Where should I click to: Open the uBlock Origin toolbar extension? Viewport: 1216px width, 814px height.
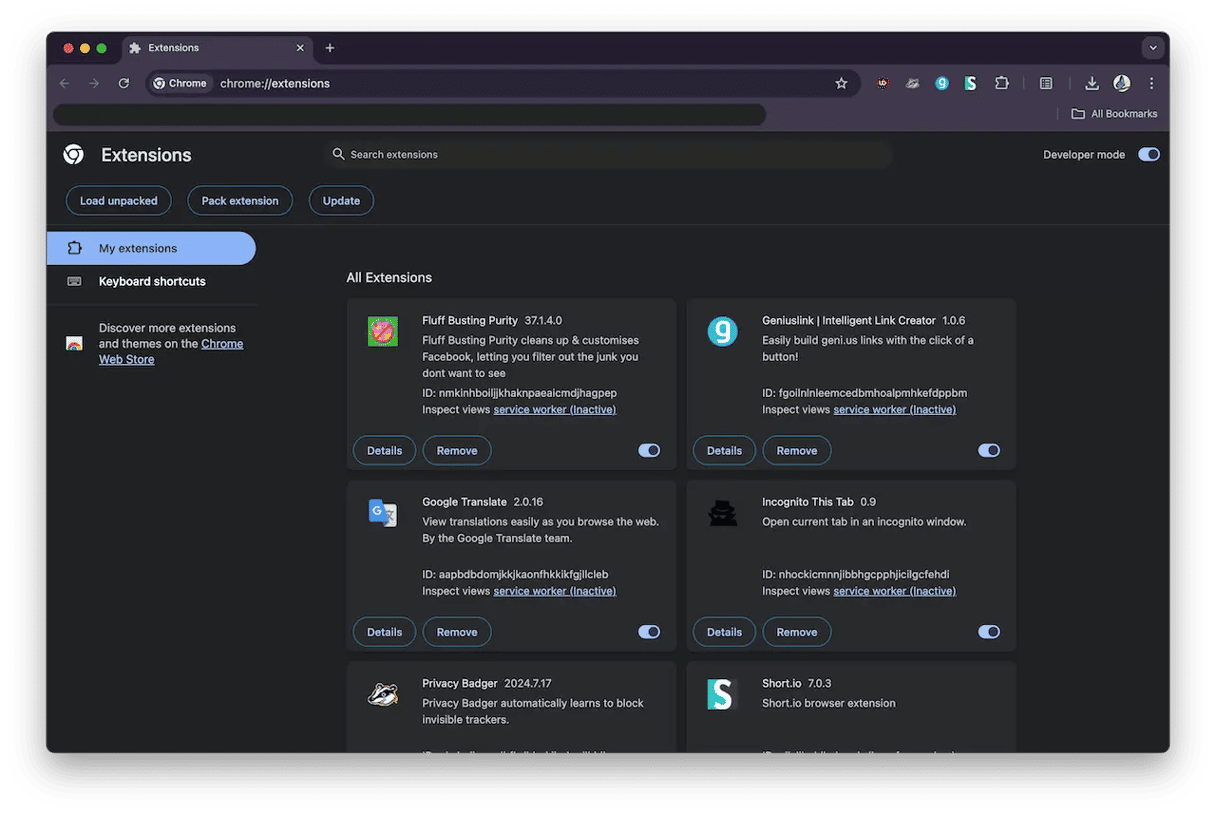(x=882, y=84)
